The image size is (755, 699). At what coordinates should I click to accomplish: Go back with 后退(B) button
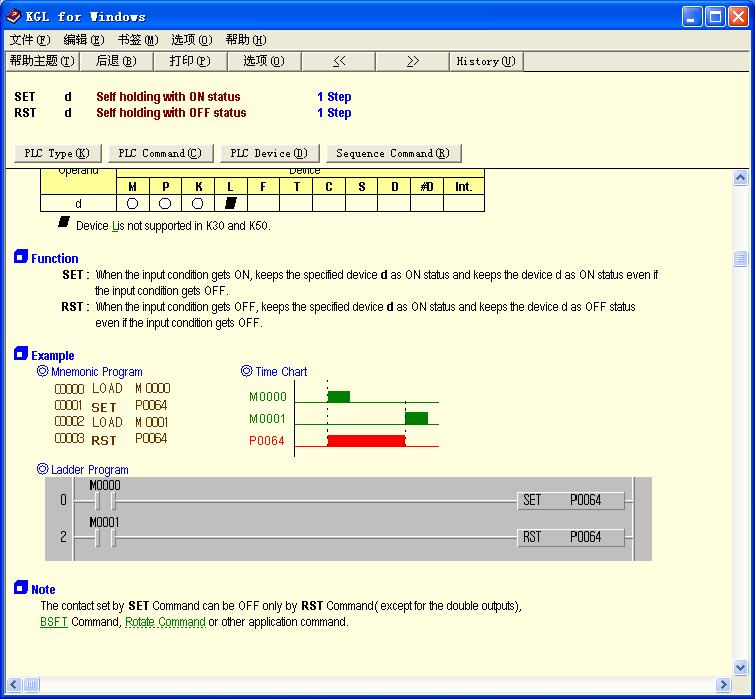pyautogui.click(x=116, y=61)
